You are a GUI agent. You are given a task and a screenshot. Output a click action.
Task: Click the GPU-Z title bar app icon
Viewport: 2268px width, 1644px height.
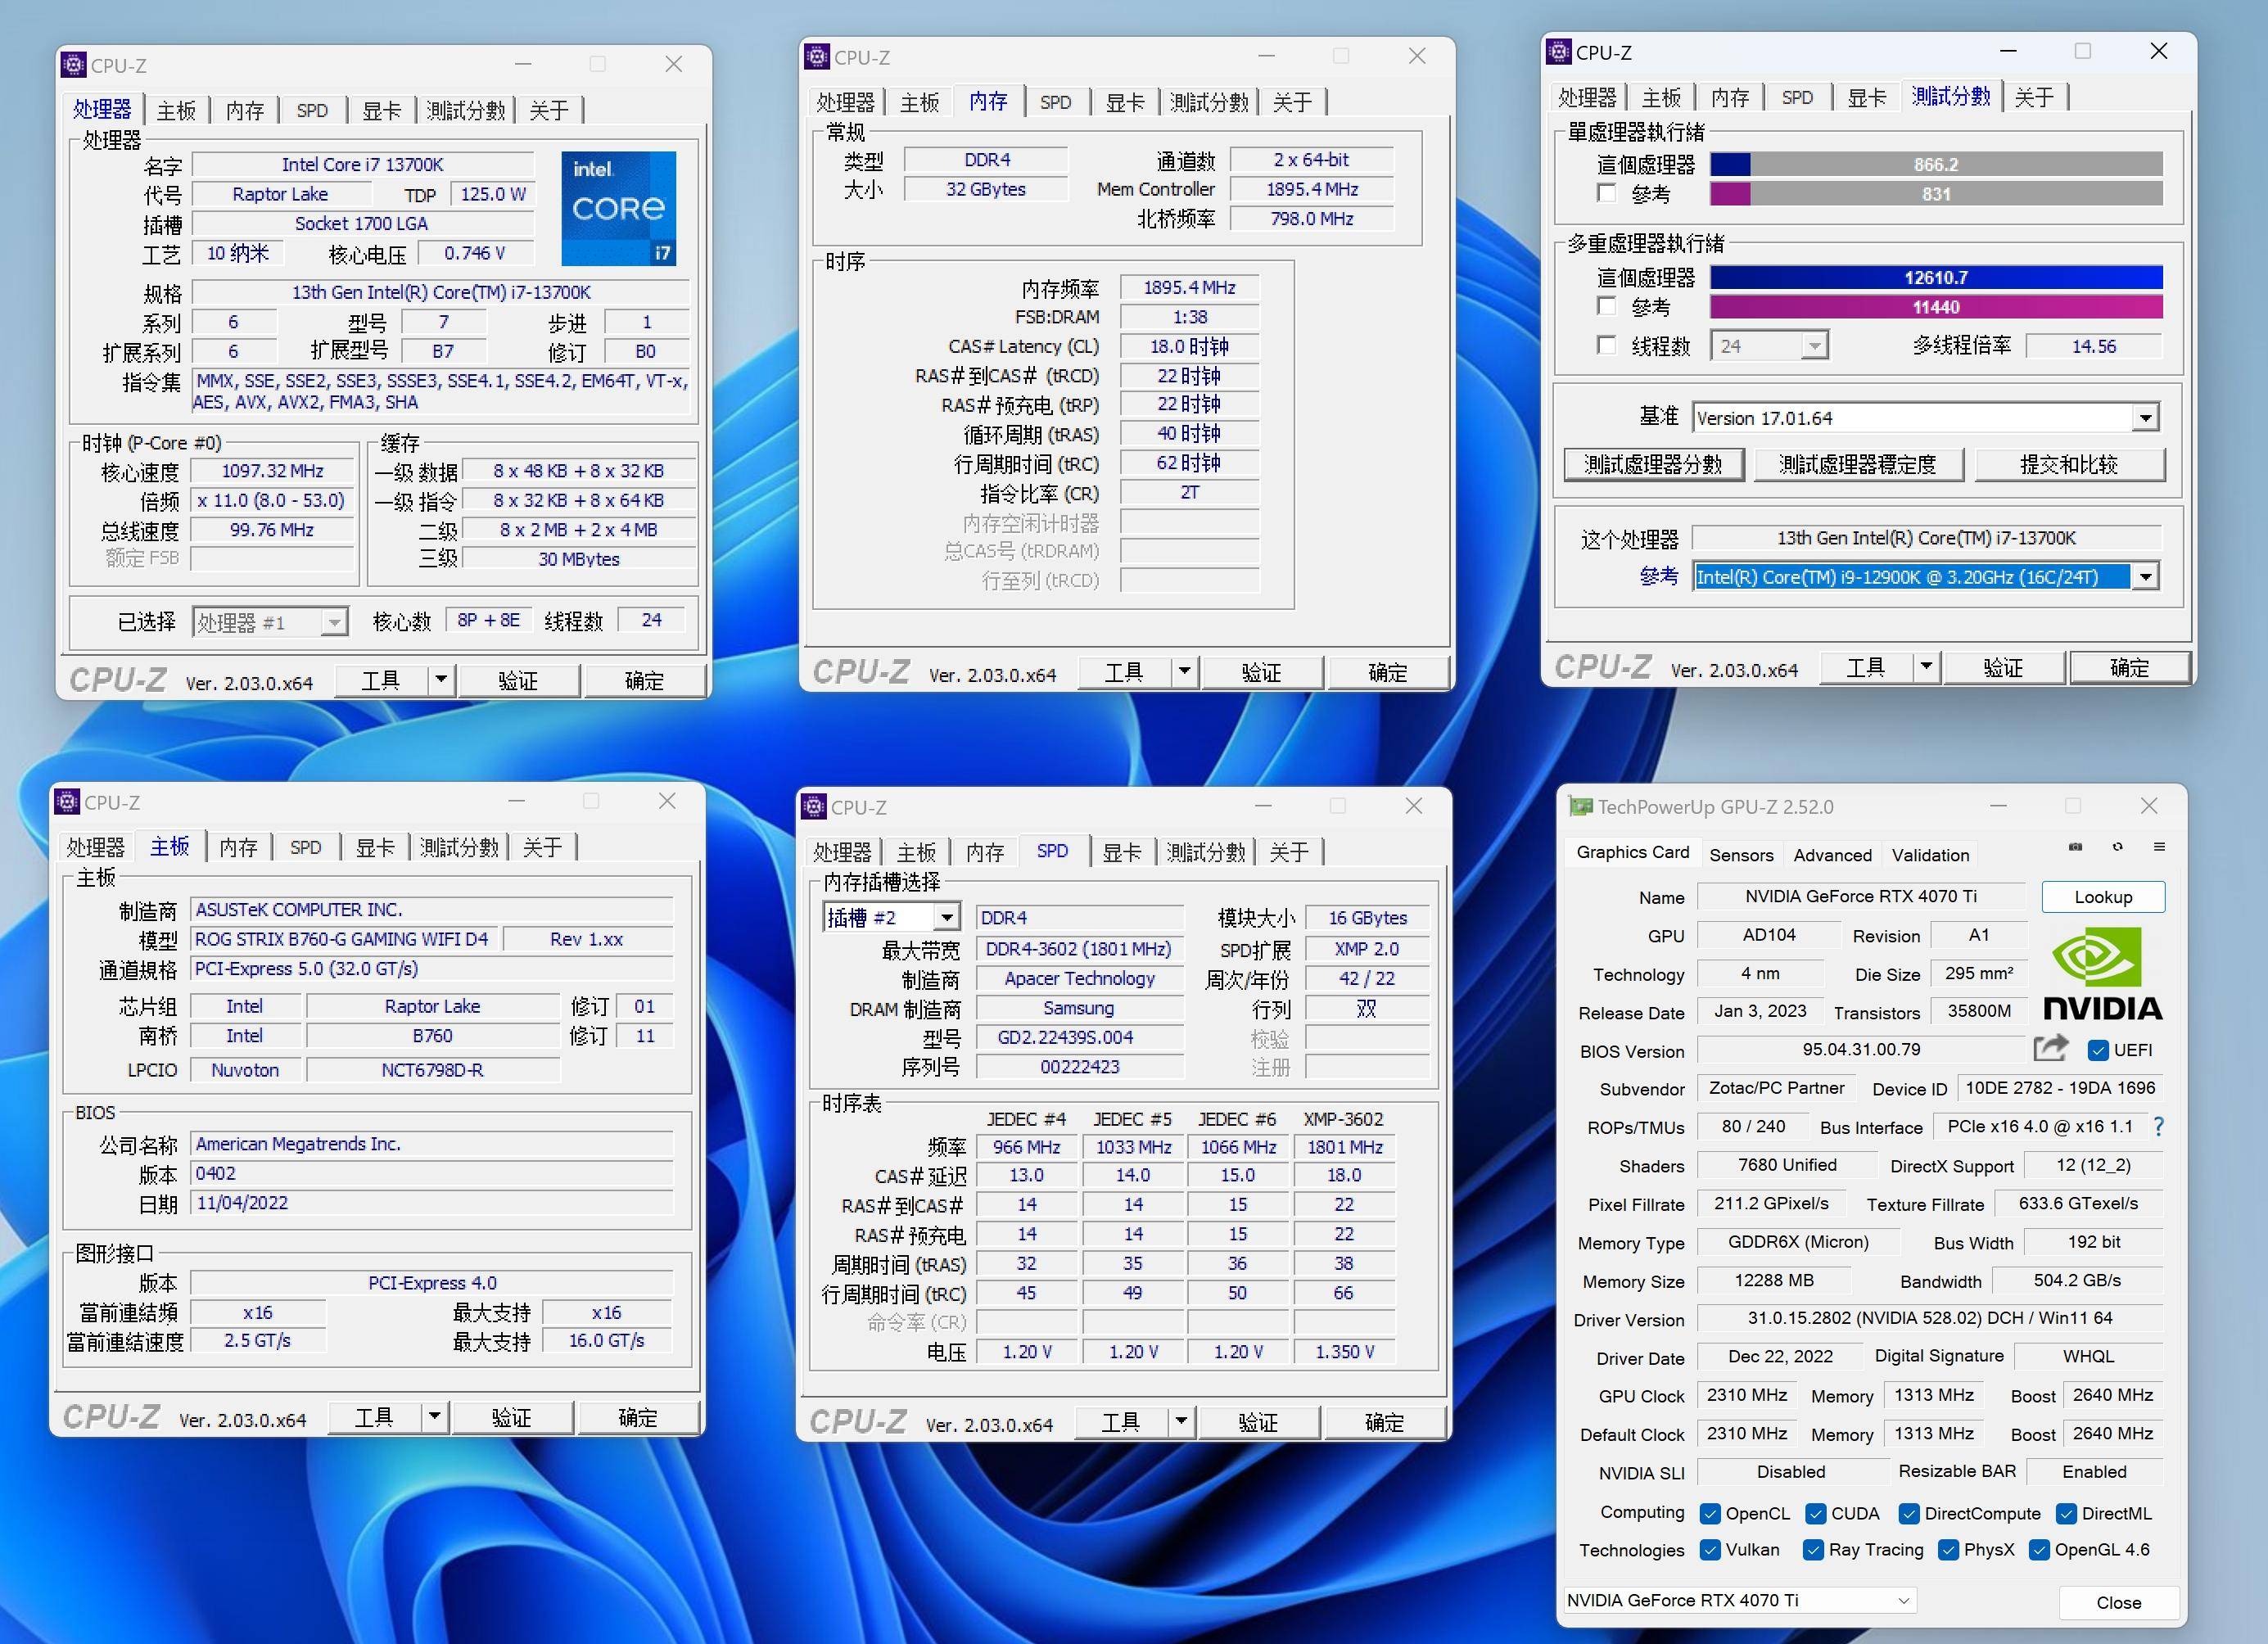click(1581, 806)
